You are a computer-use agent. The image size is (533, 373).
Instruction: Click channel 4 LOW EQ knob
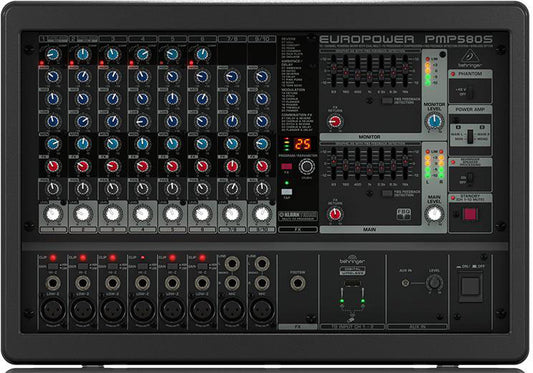142,121
